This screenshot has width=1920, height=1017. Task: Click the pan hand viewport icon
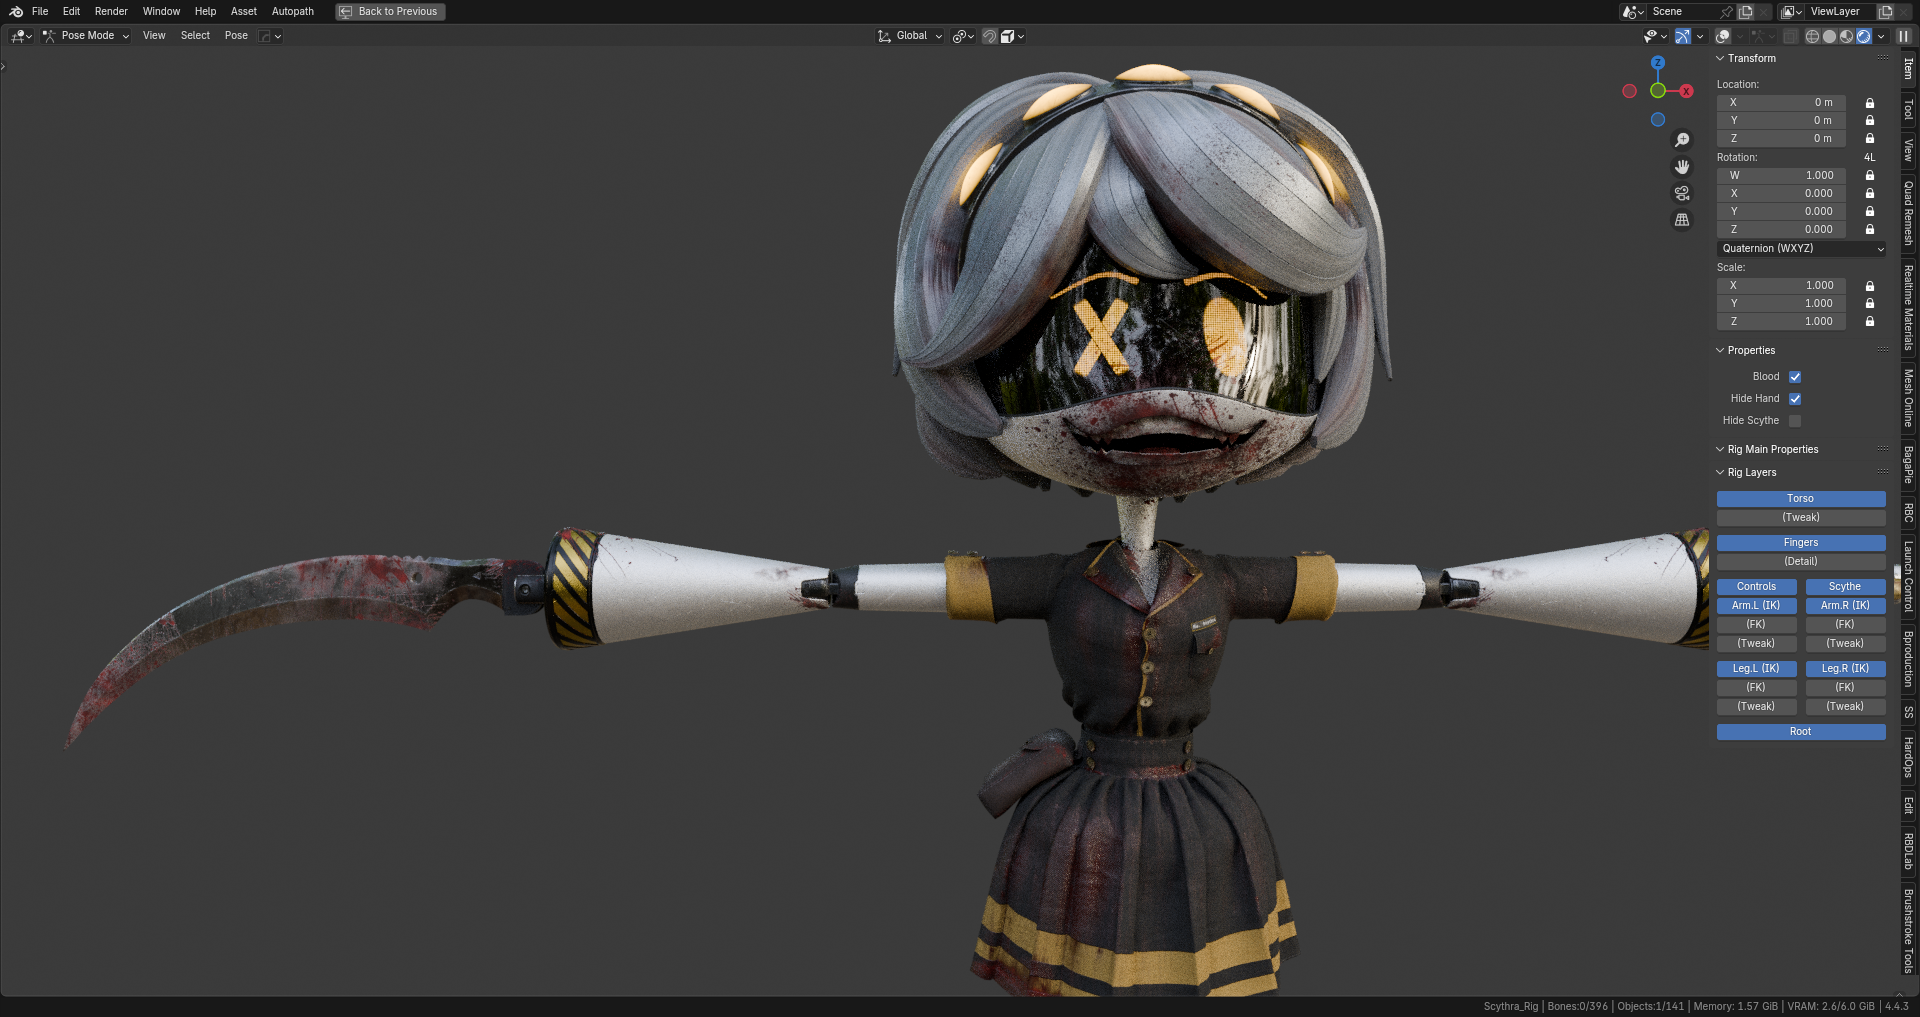(1682, 166)
